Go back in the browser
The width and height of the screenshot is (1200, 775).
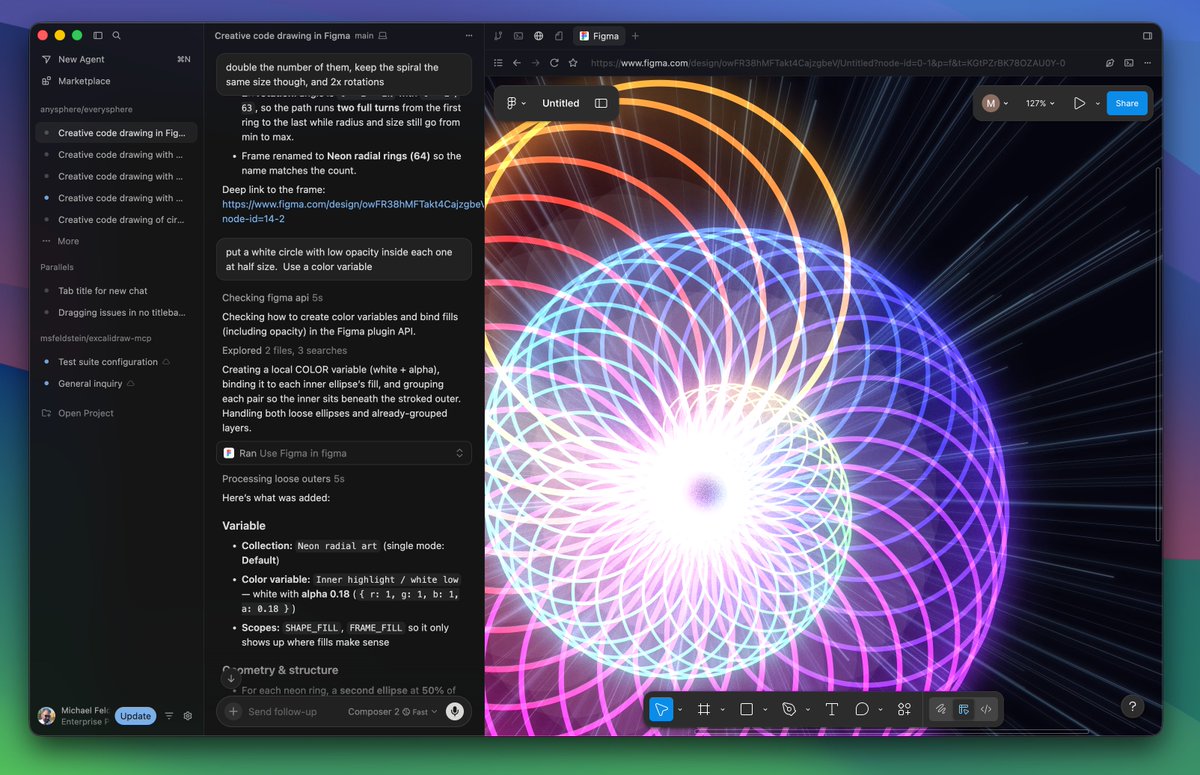(516, 63)
